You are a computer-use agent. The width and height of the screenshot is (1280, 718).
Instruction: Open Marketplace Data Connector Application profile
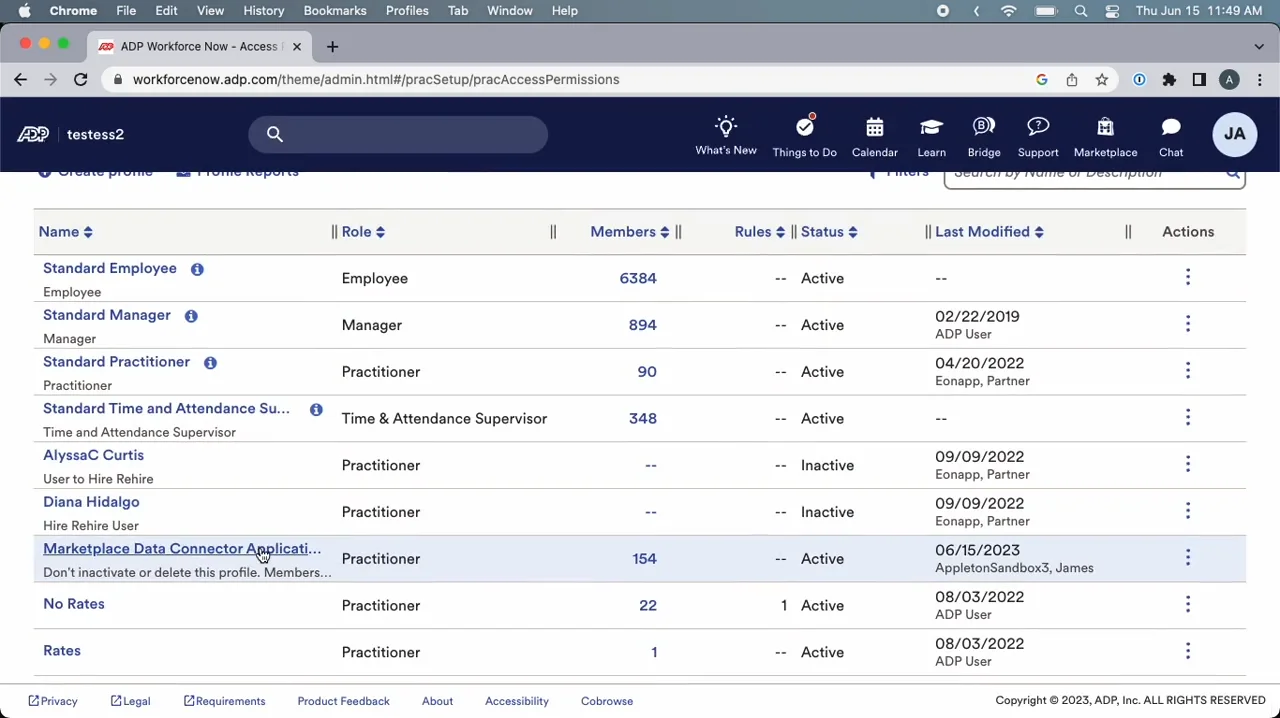coord(181,549)
